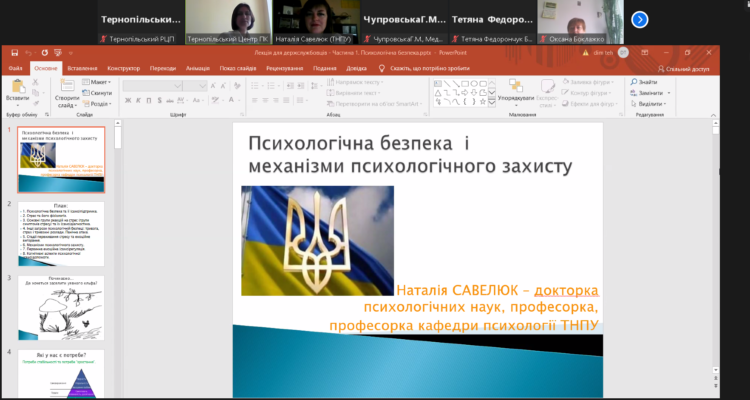Toggle bold Ж formatting

tap(128, 100)
